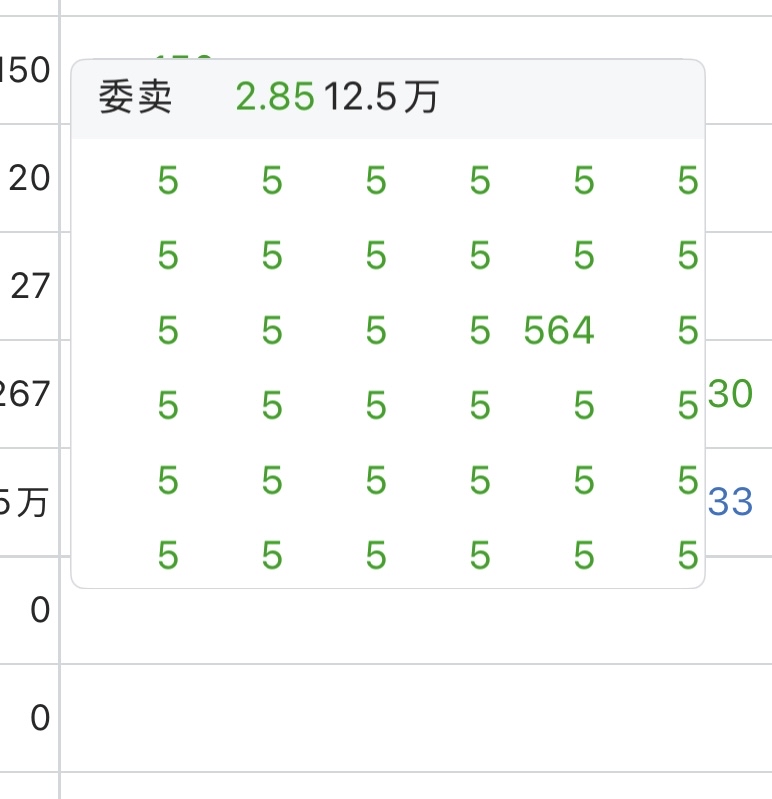
Task: Click the blue 33 value beside popup
Action: point(730,501)
